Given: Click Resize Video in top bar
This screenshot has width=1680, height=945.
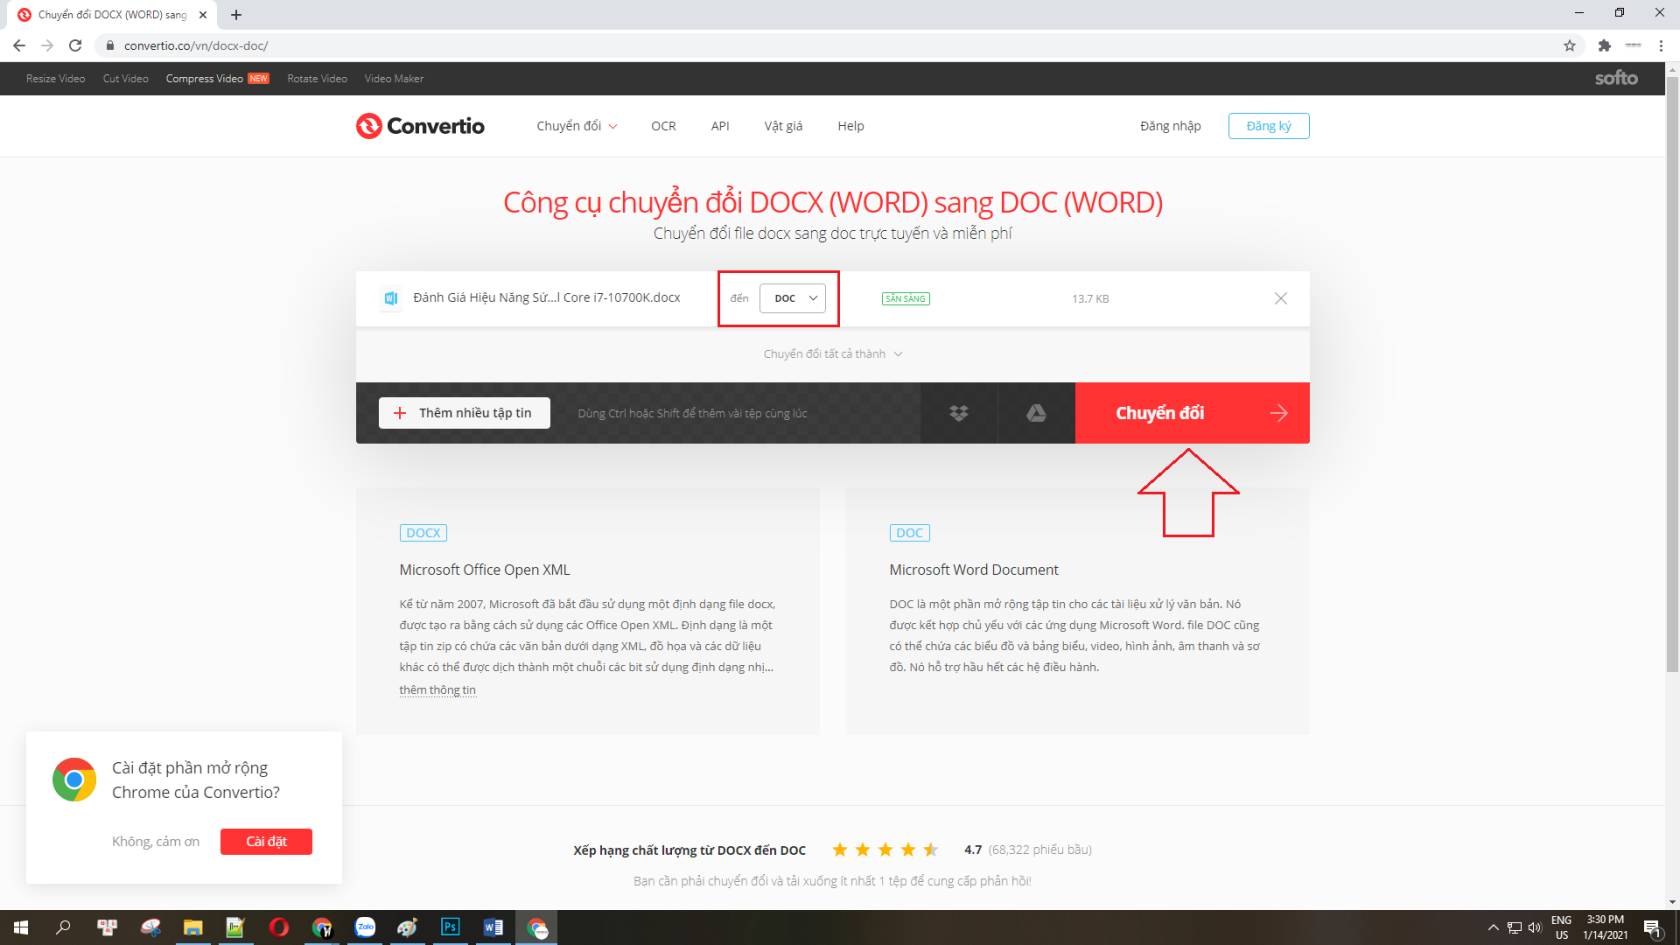Looking at the screenshot, I should (55, 79).
